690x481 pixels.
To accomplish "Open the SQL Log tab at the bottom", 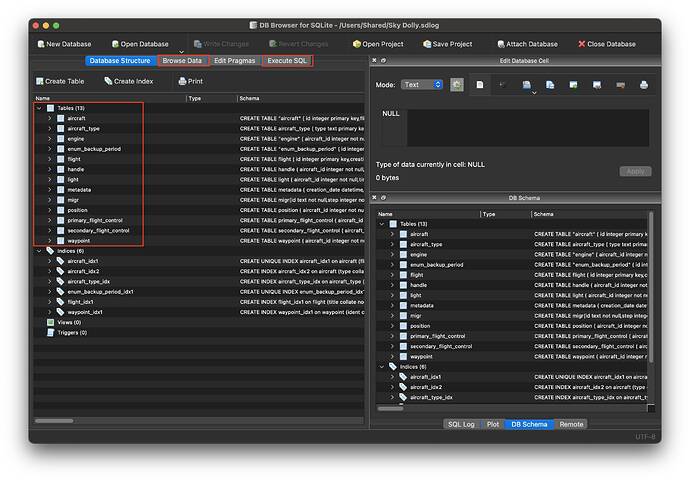I will point(462,424).
